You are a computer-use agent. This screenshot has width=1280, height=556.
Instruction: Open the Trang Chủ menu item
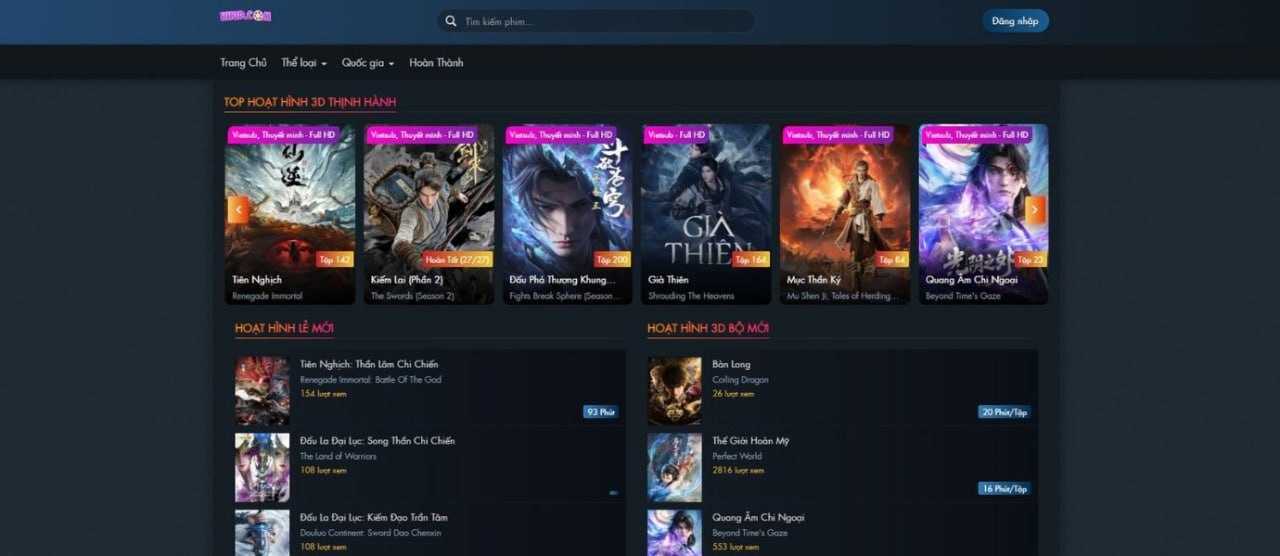tap(243, 62)
